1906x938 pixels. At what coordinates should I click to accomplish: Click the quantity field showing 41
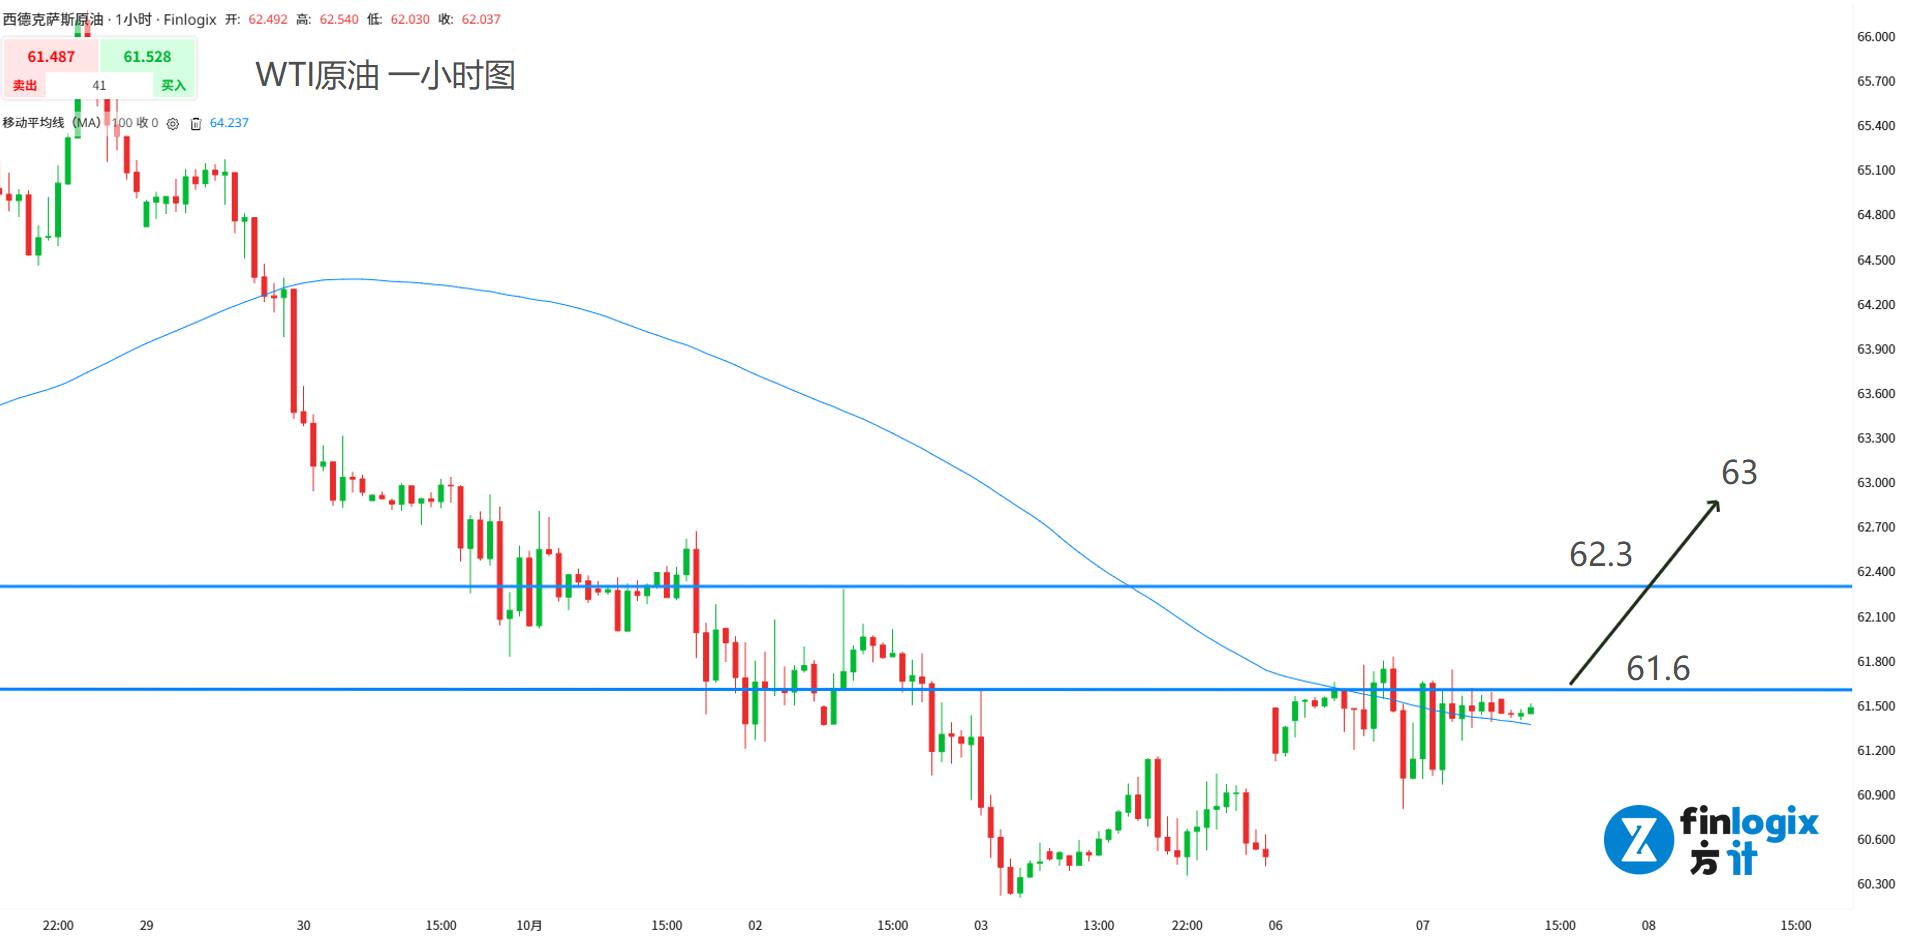[99, 86]
